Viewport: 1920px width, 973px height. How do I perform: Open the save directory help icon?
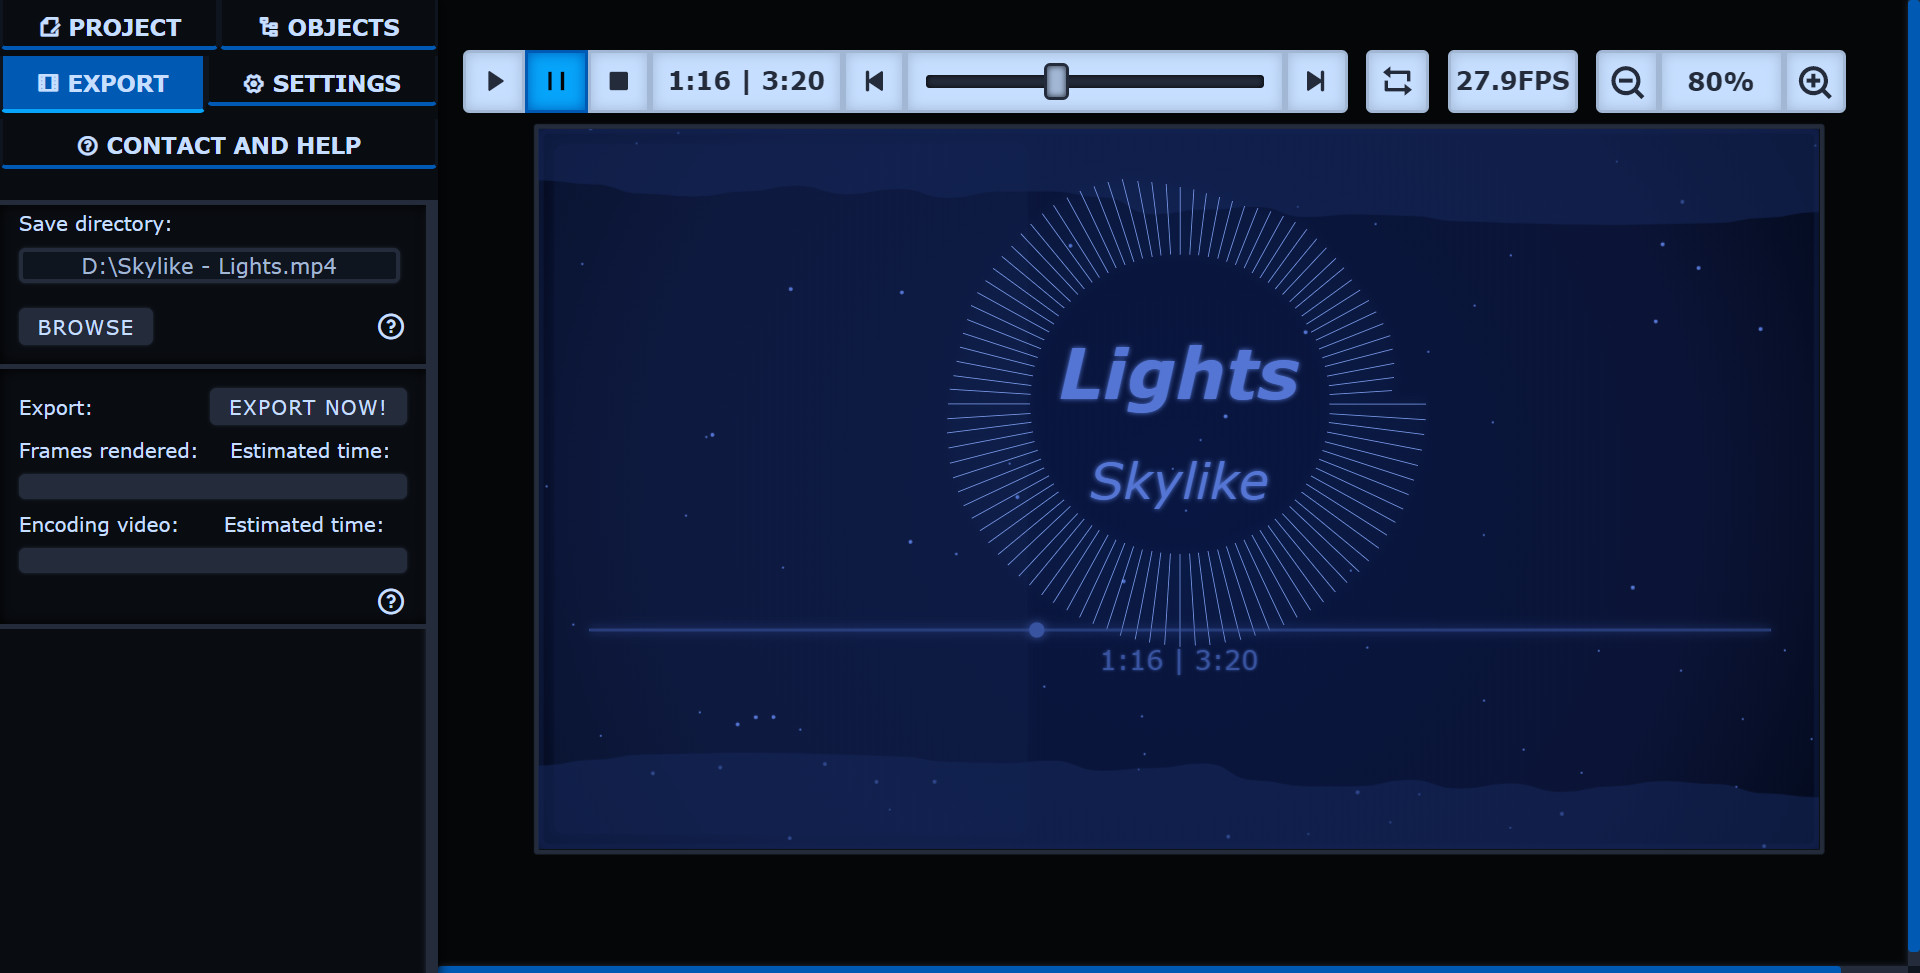pos(391,326)
